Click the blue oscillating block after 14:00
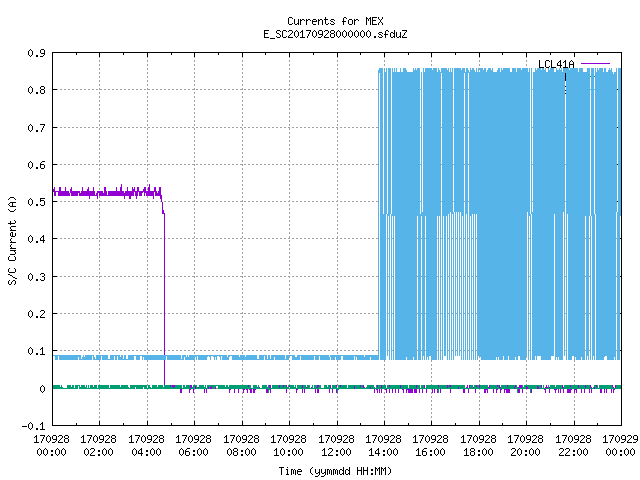Image resolution: width=640 pixels, height=480 pixels. tap(500, 214)
